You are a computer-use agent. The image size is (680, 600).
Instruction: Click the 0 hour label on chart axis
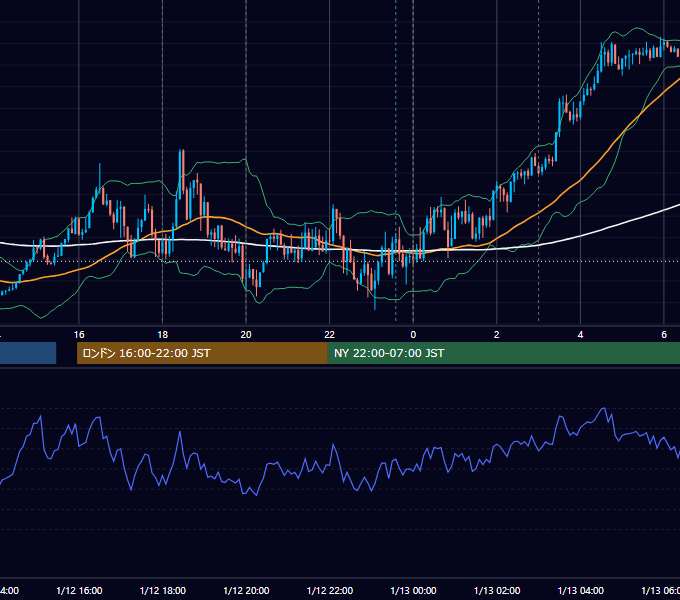pos(413,335)
